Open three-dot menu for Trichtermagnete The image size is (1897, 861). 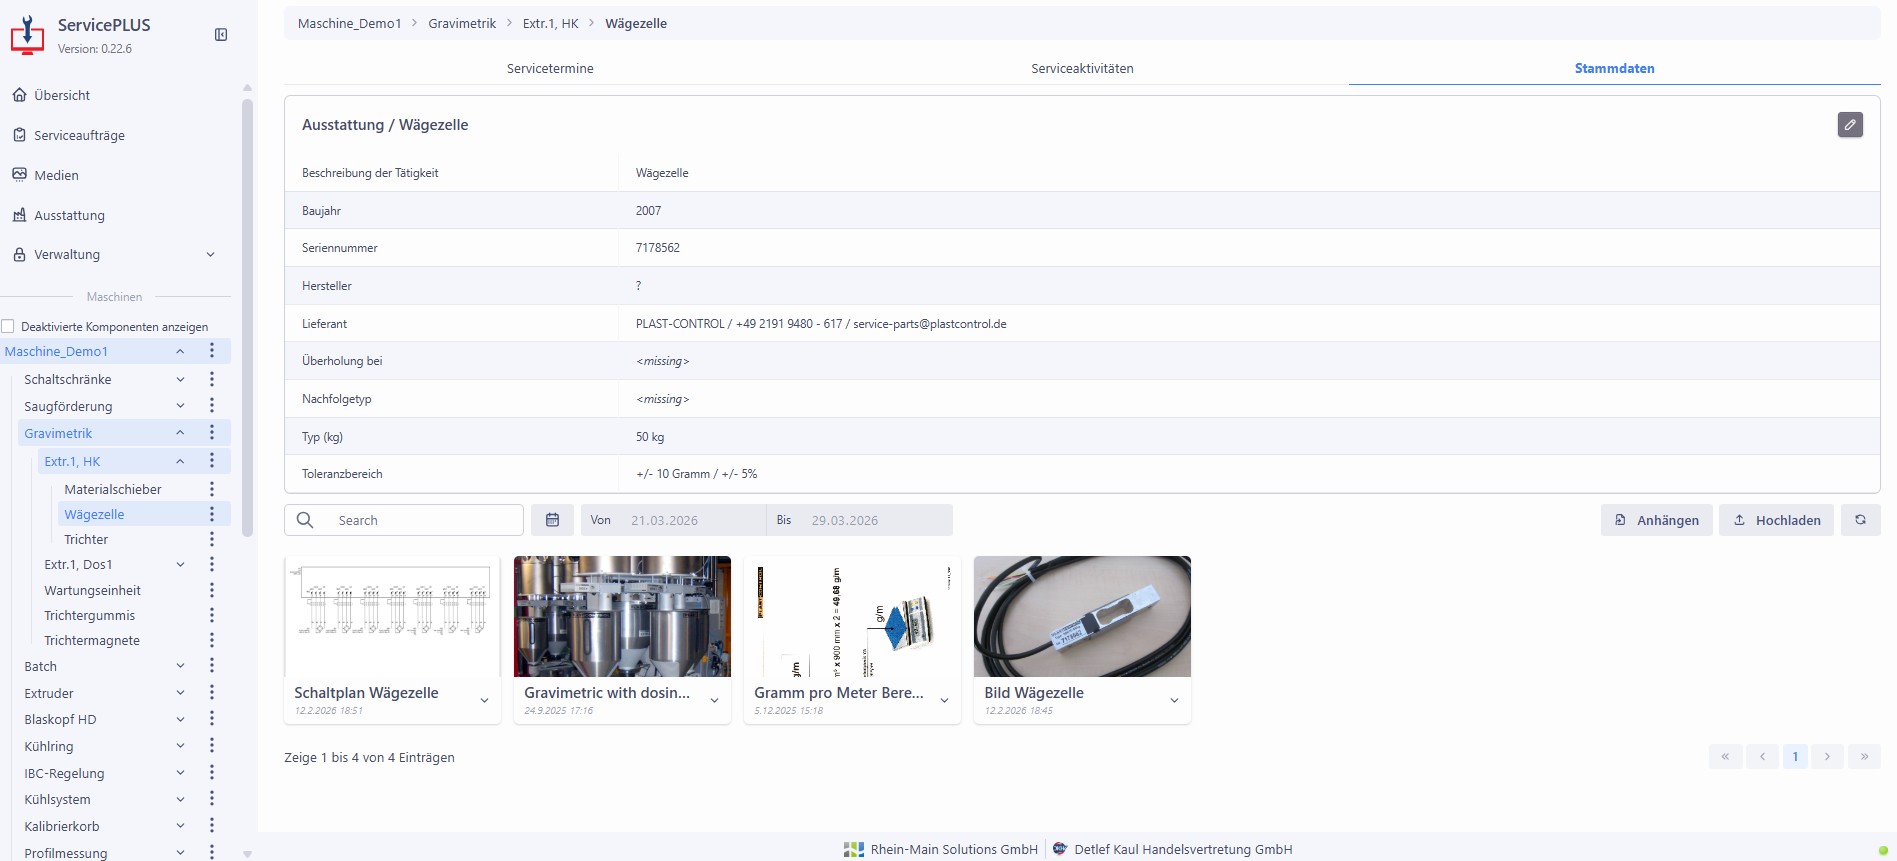point(212,640)
